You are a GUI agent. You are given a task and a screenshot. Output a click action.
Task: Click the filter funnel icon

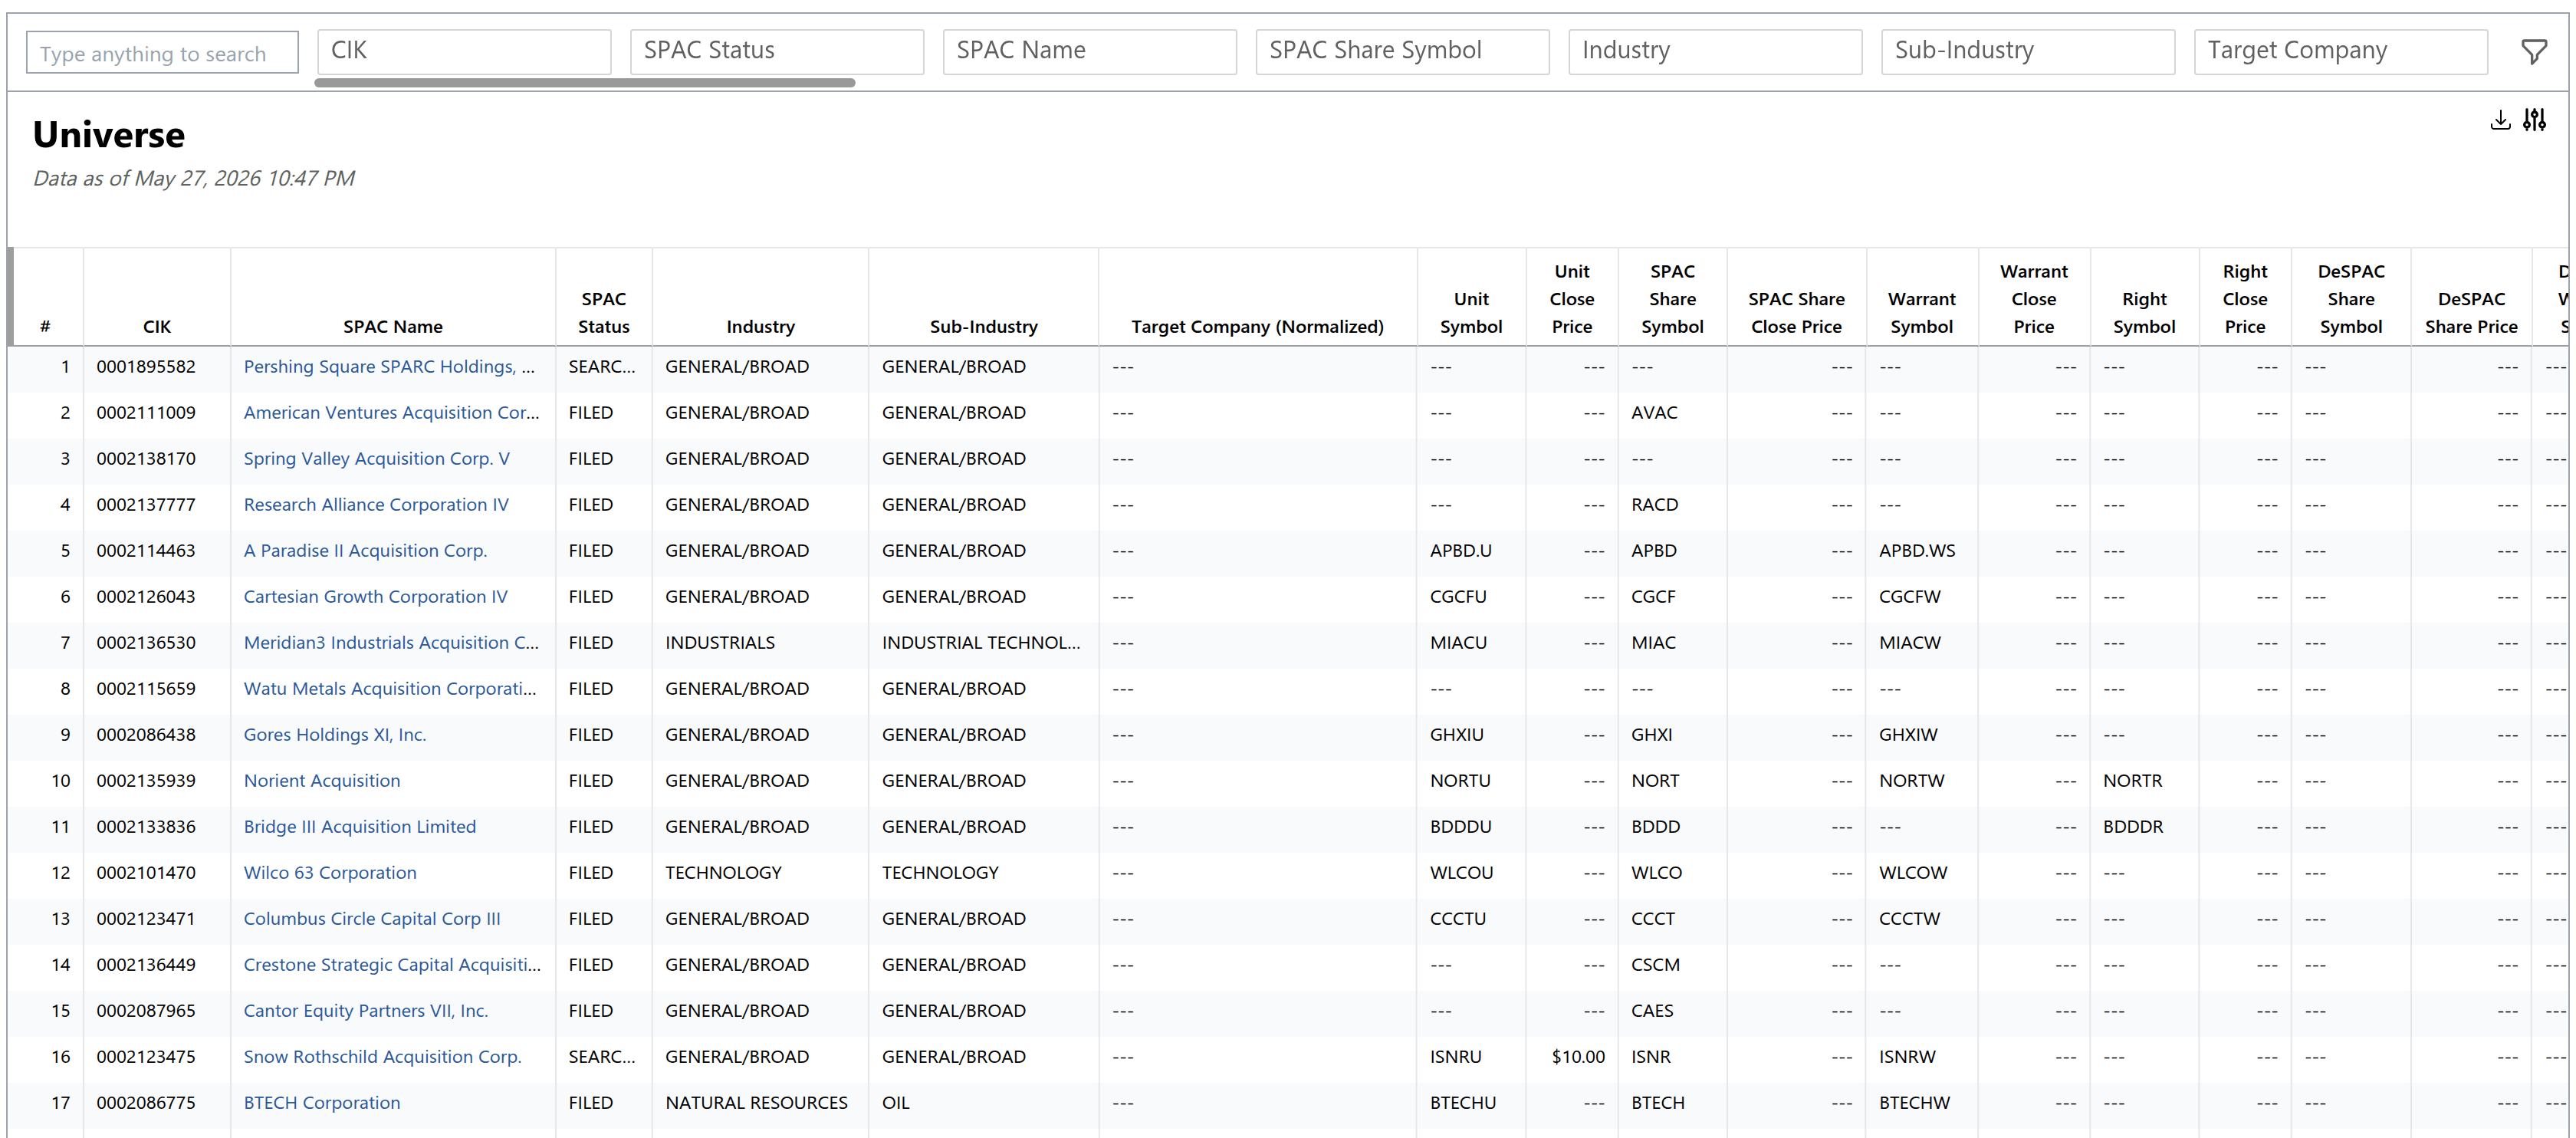(x=2533, y=52)
